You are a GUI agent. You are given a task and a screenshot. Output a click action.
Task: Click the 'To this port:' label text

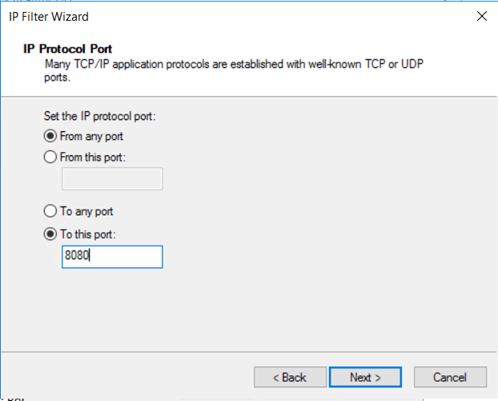(88, 234)
